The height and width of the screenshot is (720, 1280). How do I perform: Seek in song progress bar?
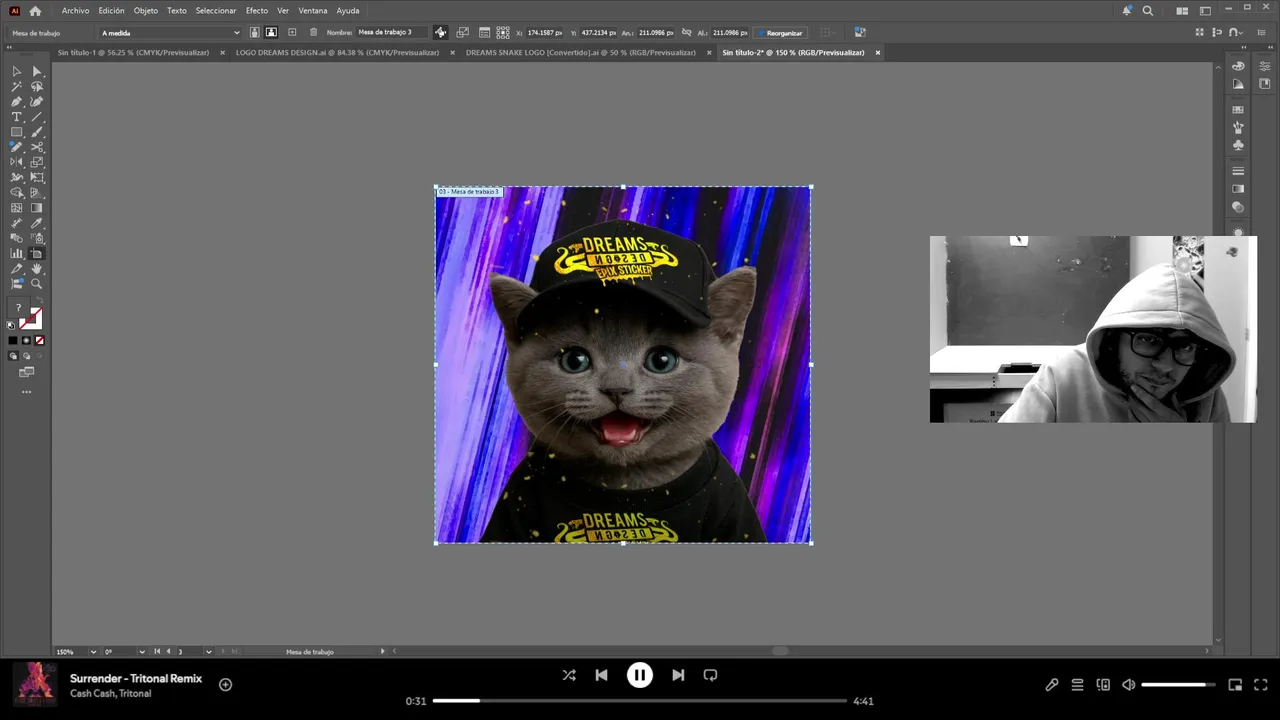coord(640,701)
